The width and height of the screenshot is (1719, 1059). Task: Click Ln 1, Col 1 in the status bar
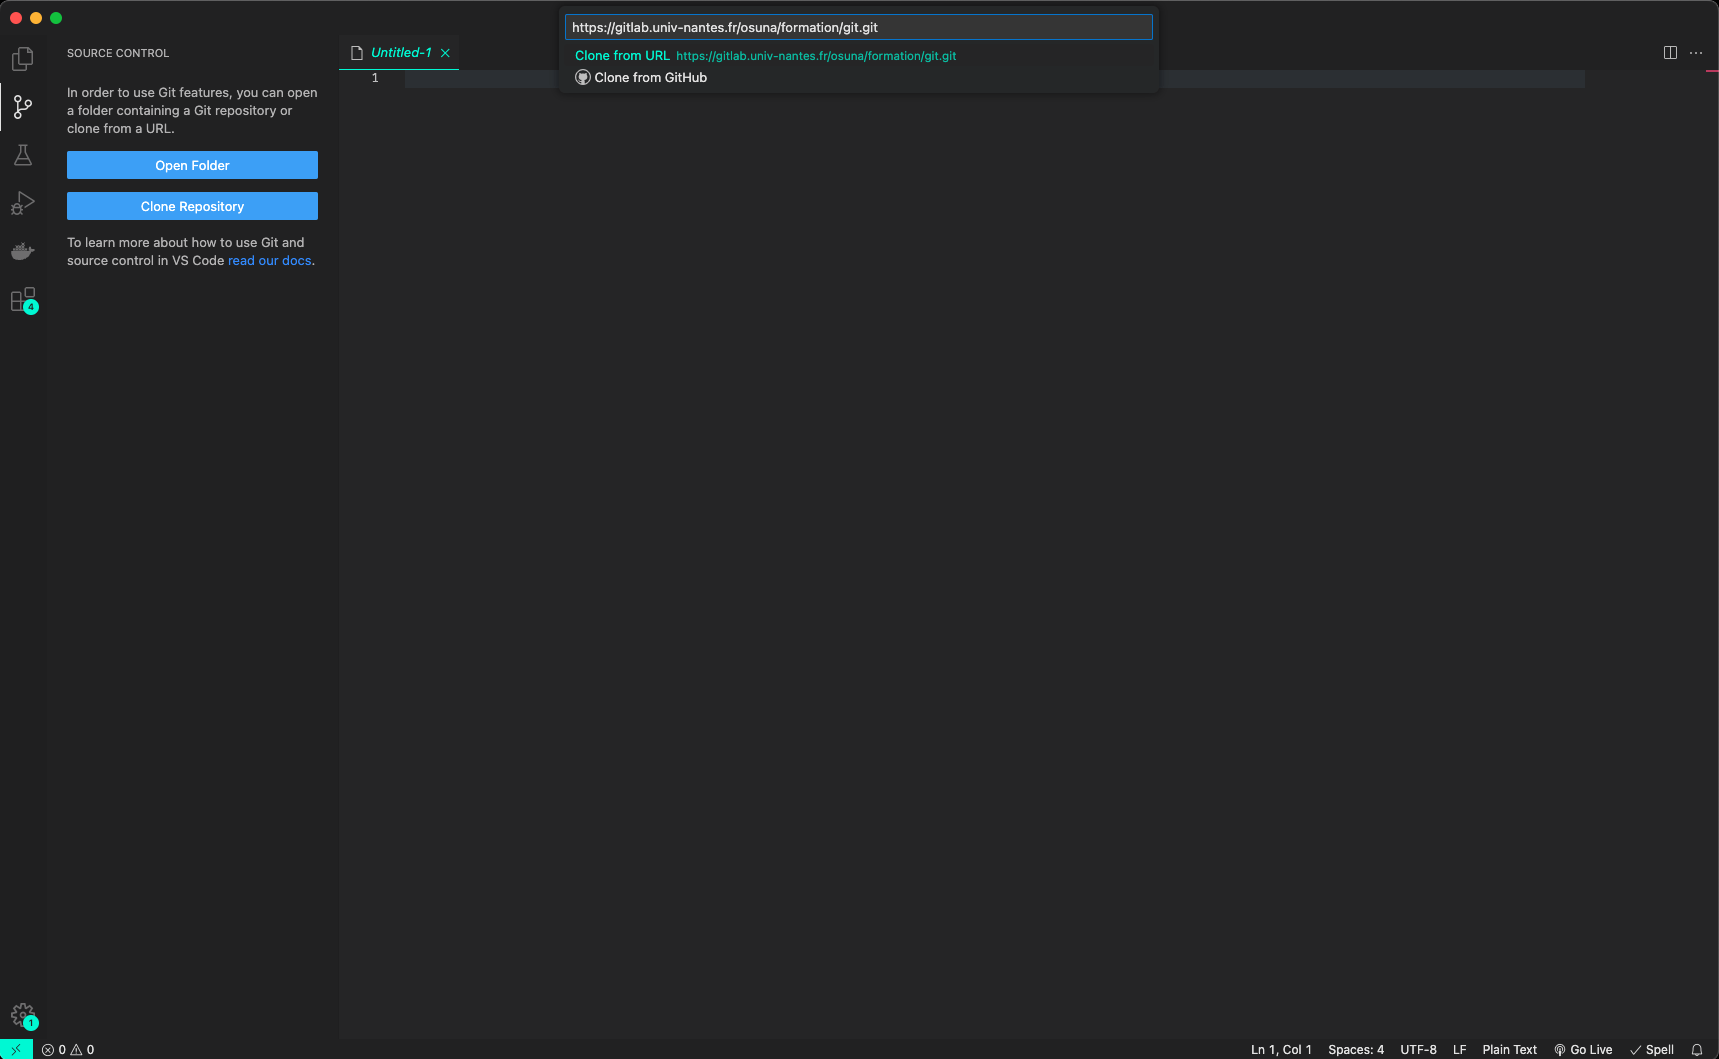1281,1049
